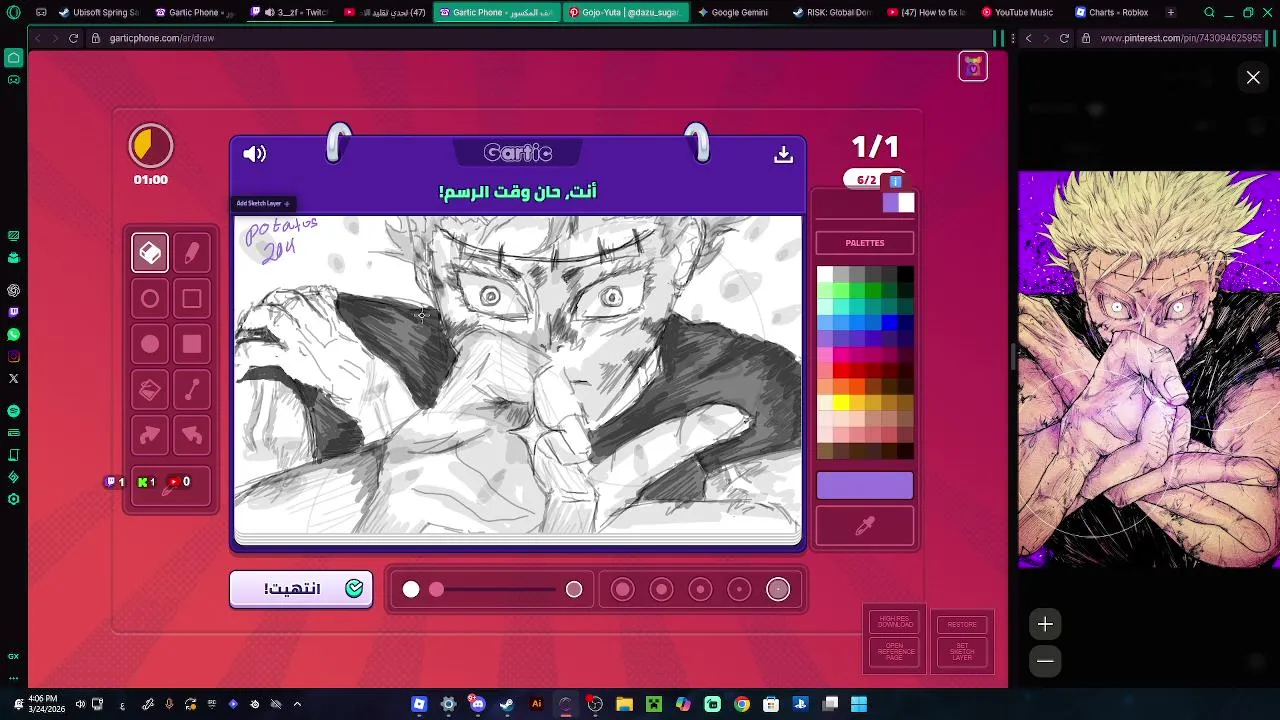Click the Pinterest reference image thumbnail

click(1149, 369)
